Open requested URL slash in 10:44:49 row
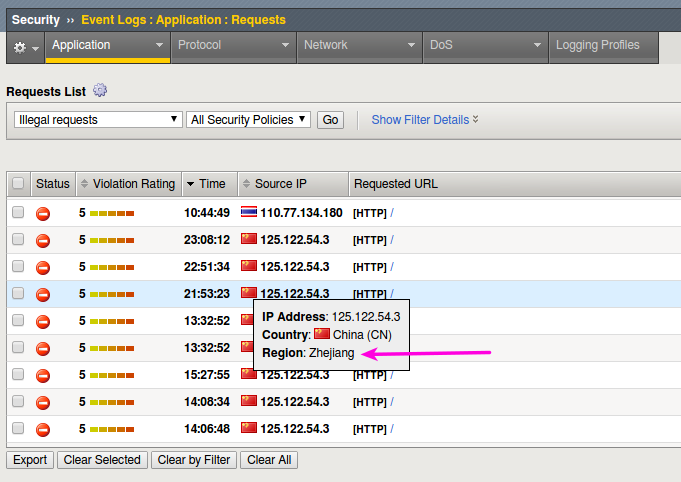The width and height of the screenshot is (681, 482). pyautogui.click(x=392, y=213)
